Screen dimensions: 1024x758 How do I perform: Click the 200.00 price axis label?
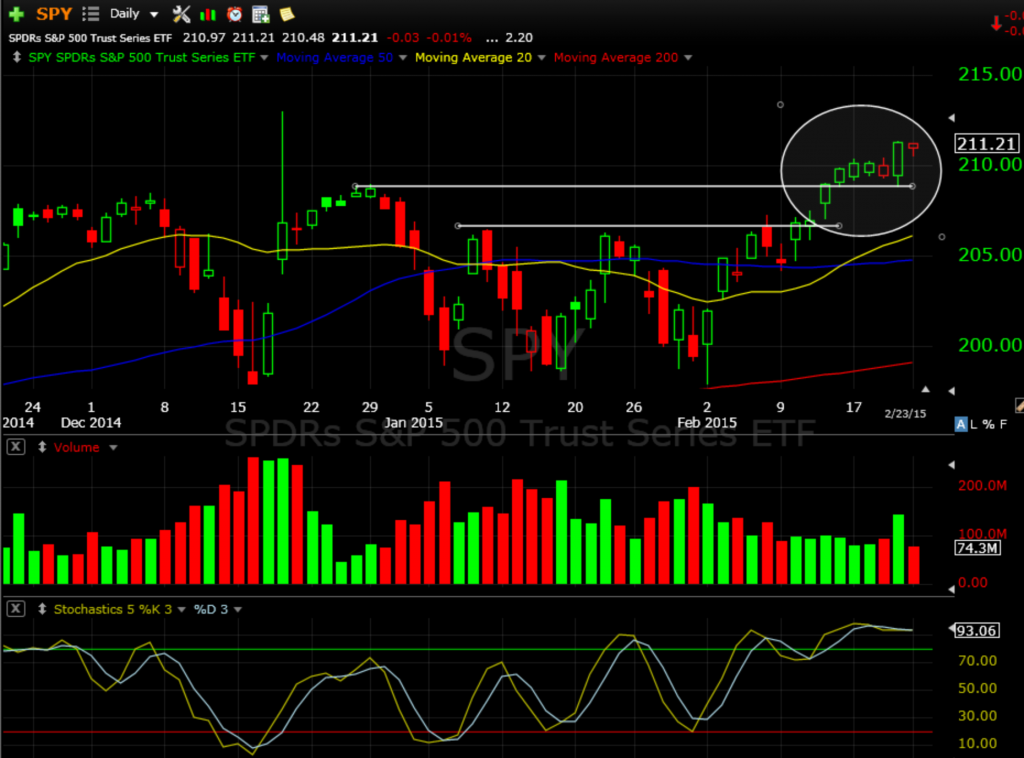(990, 345)
